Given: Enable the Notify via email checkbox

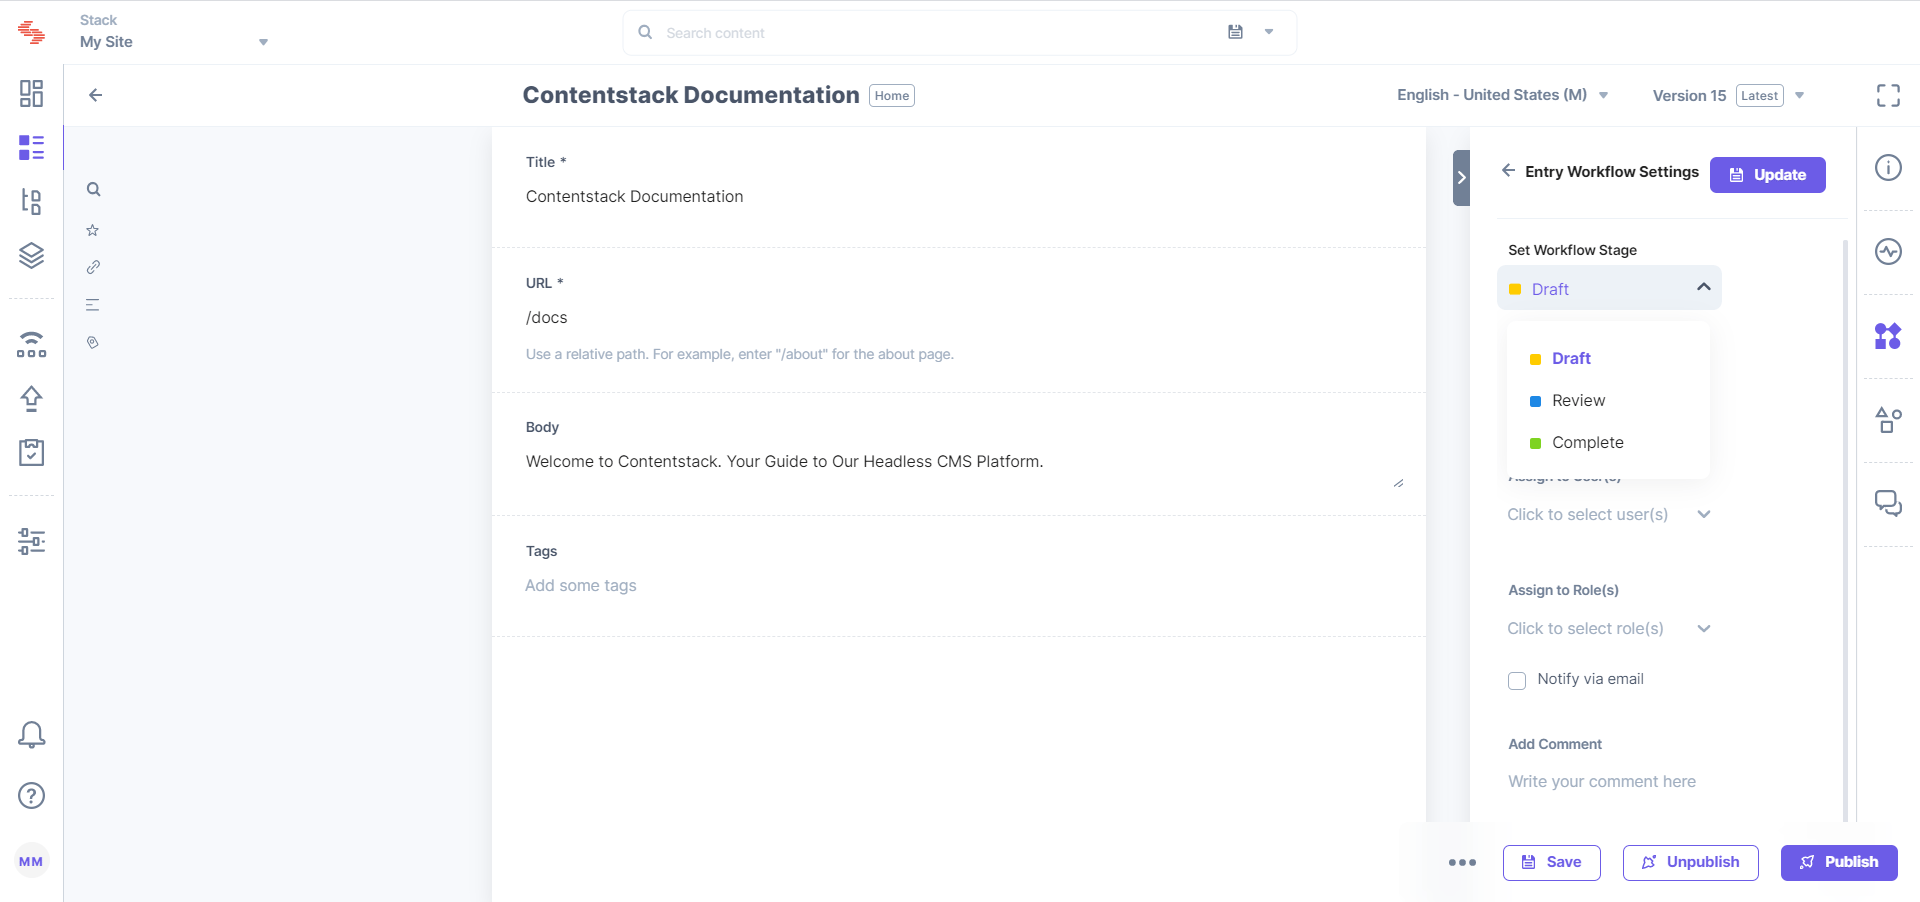Looking at the screenshot, I should tap(1516, 680).
